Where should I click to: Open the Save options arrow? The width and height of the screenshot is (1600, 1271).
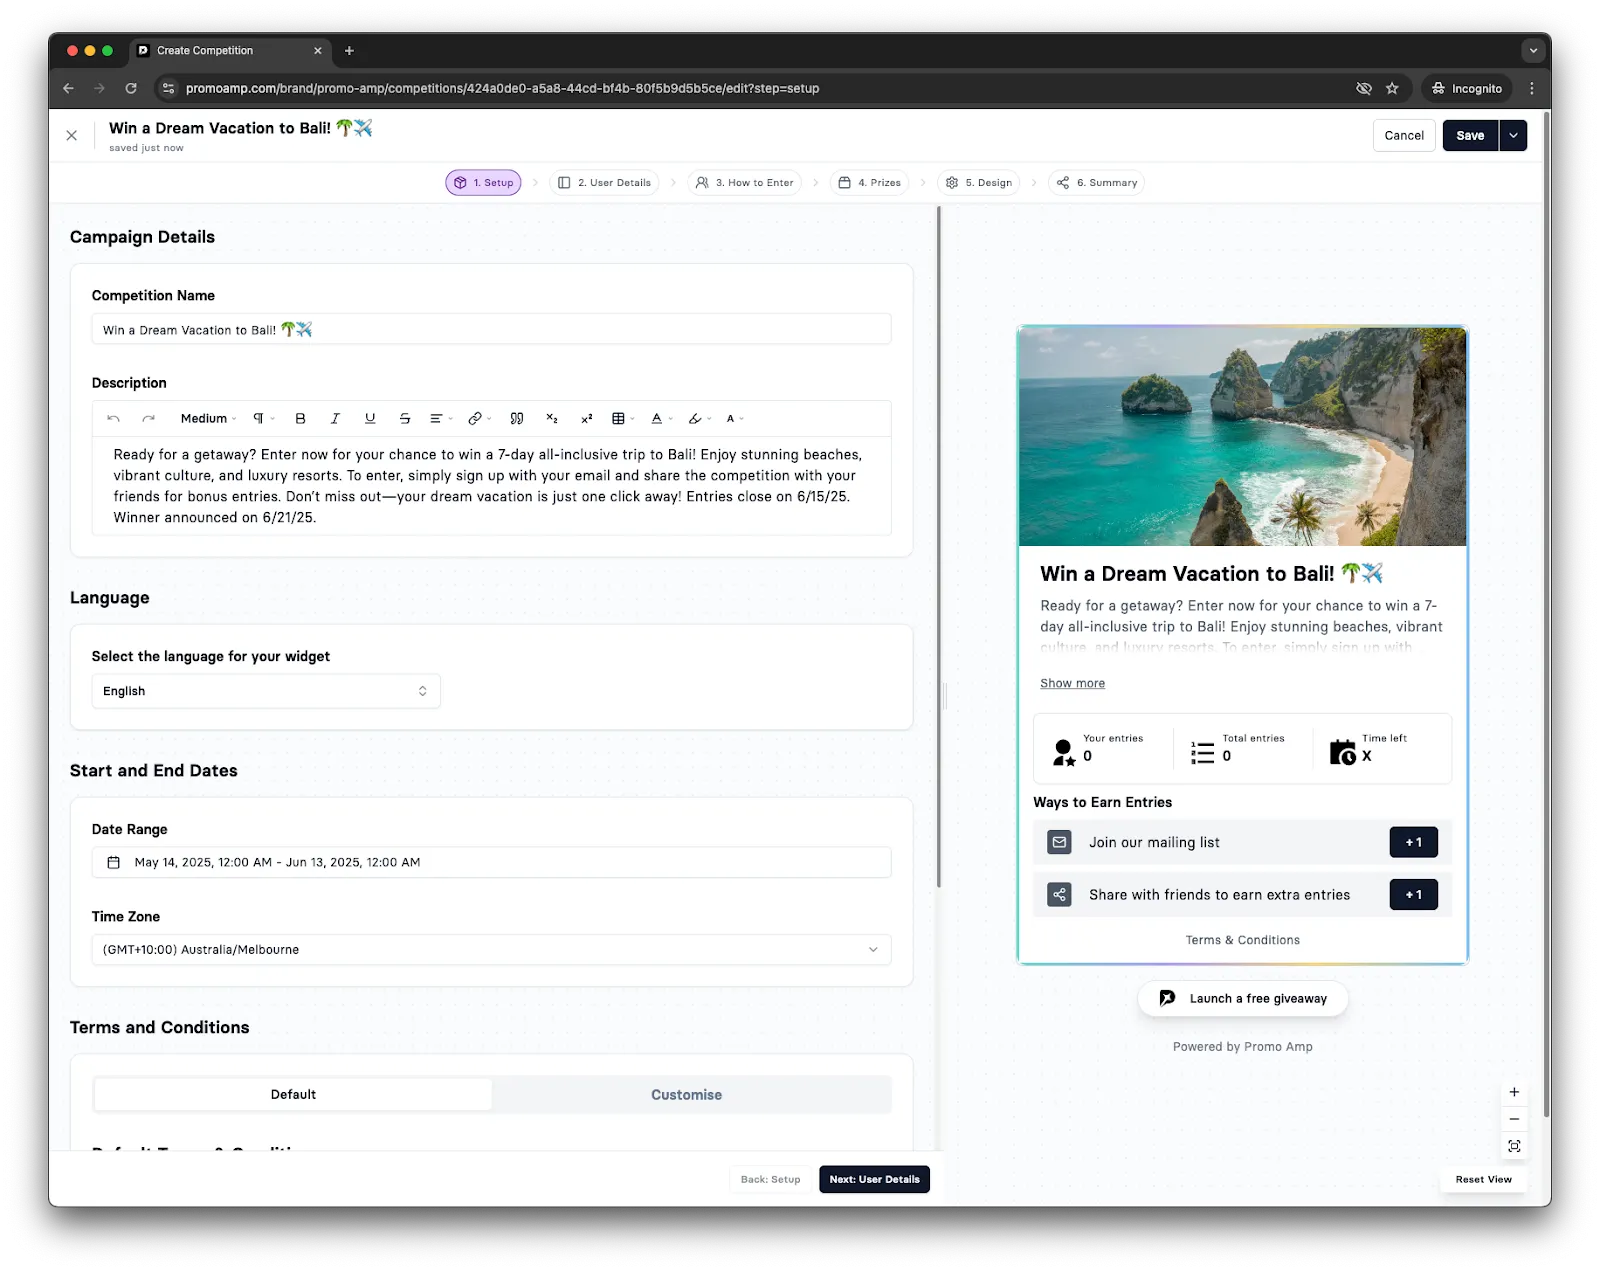[x=1513, y=136]
